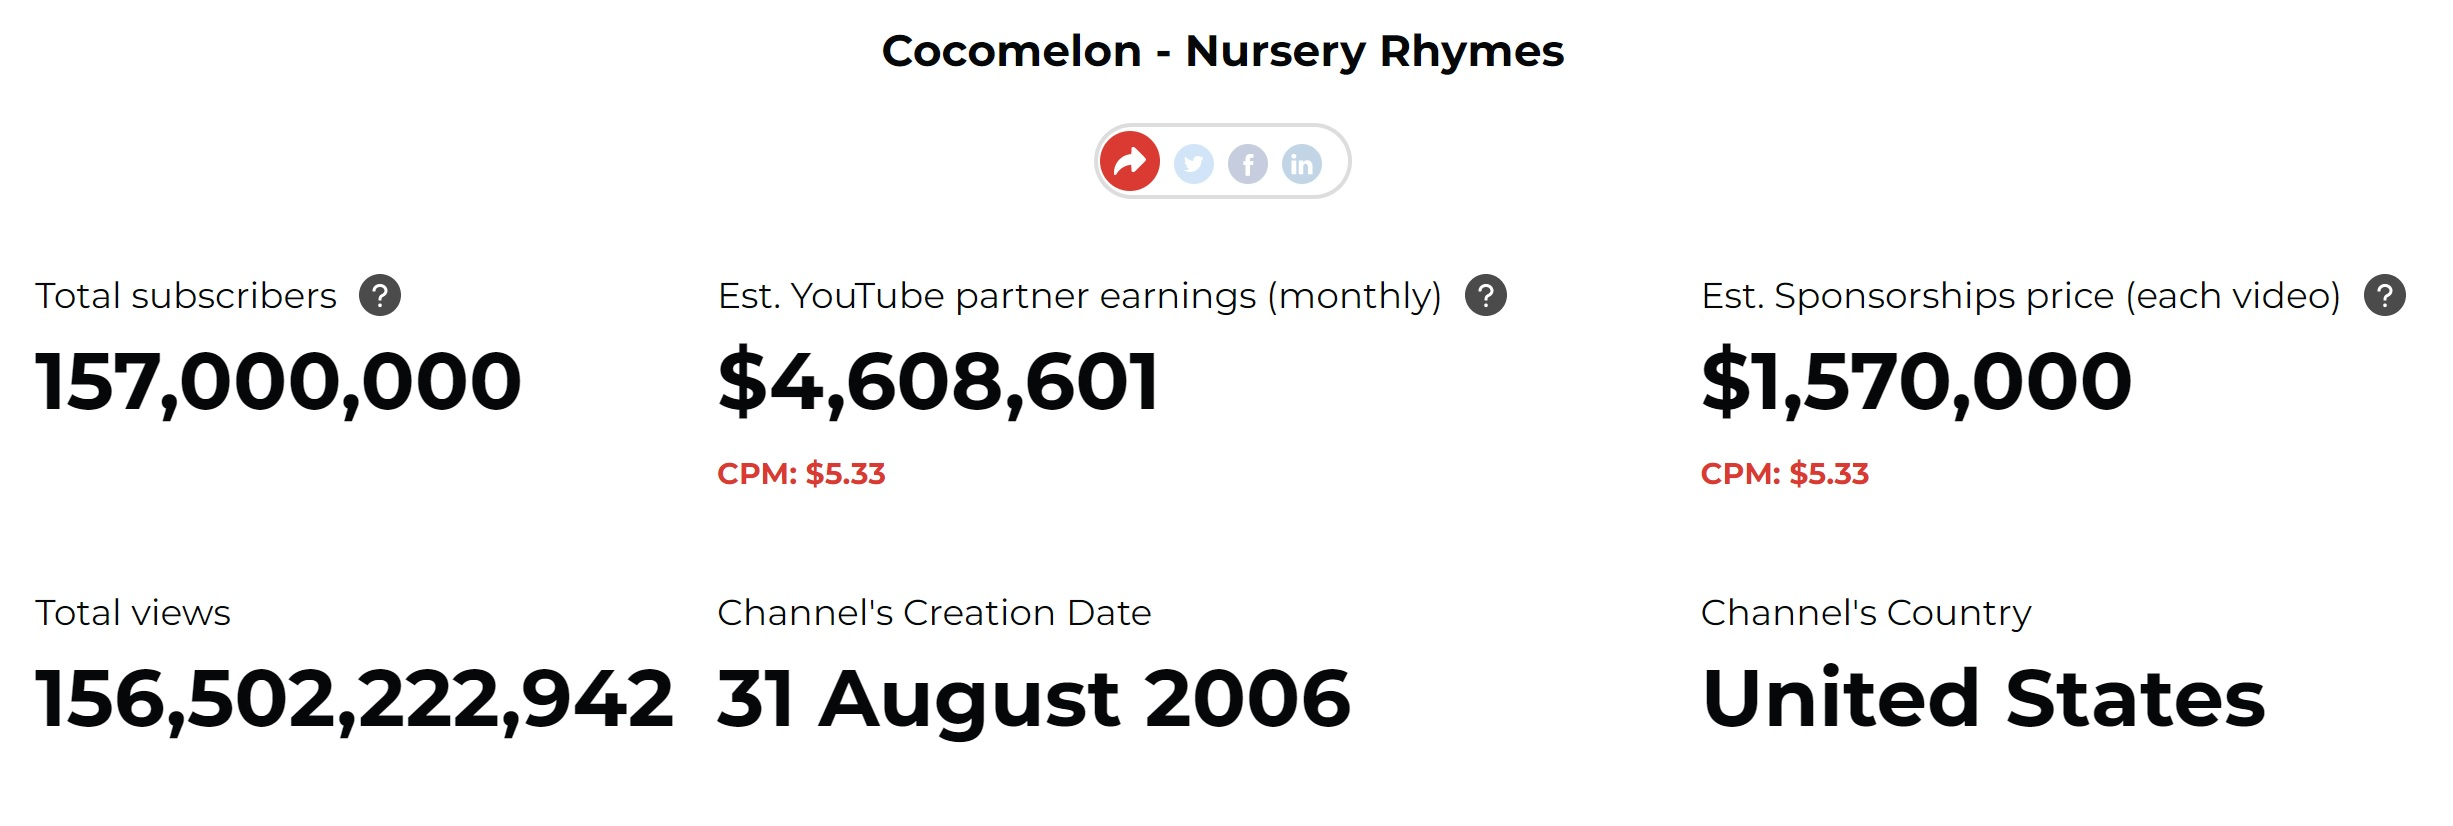Click the CPM $5.33 under partner earnings
The height and width of the screenshot is (826, 2453).
coord(801,473)
